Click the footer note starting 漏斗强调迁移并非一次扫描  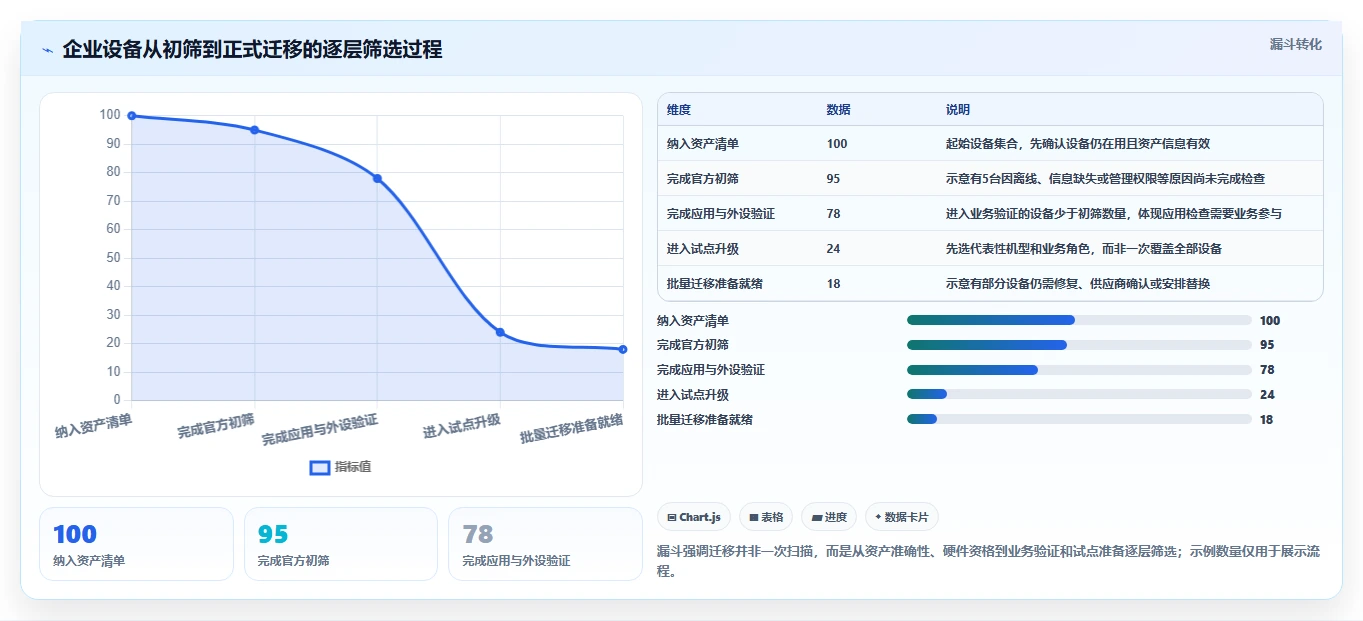989,561
